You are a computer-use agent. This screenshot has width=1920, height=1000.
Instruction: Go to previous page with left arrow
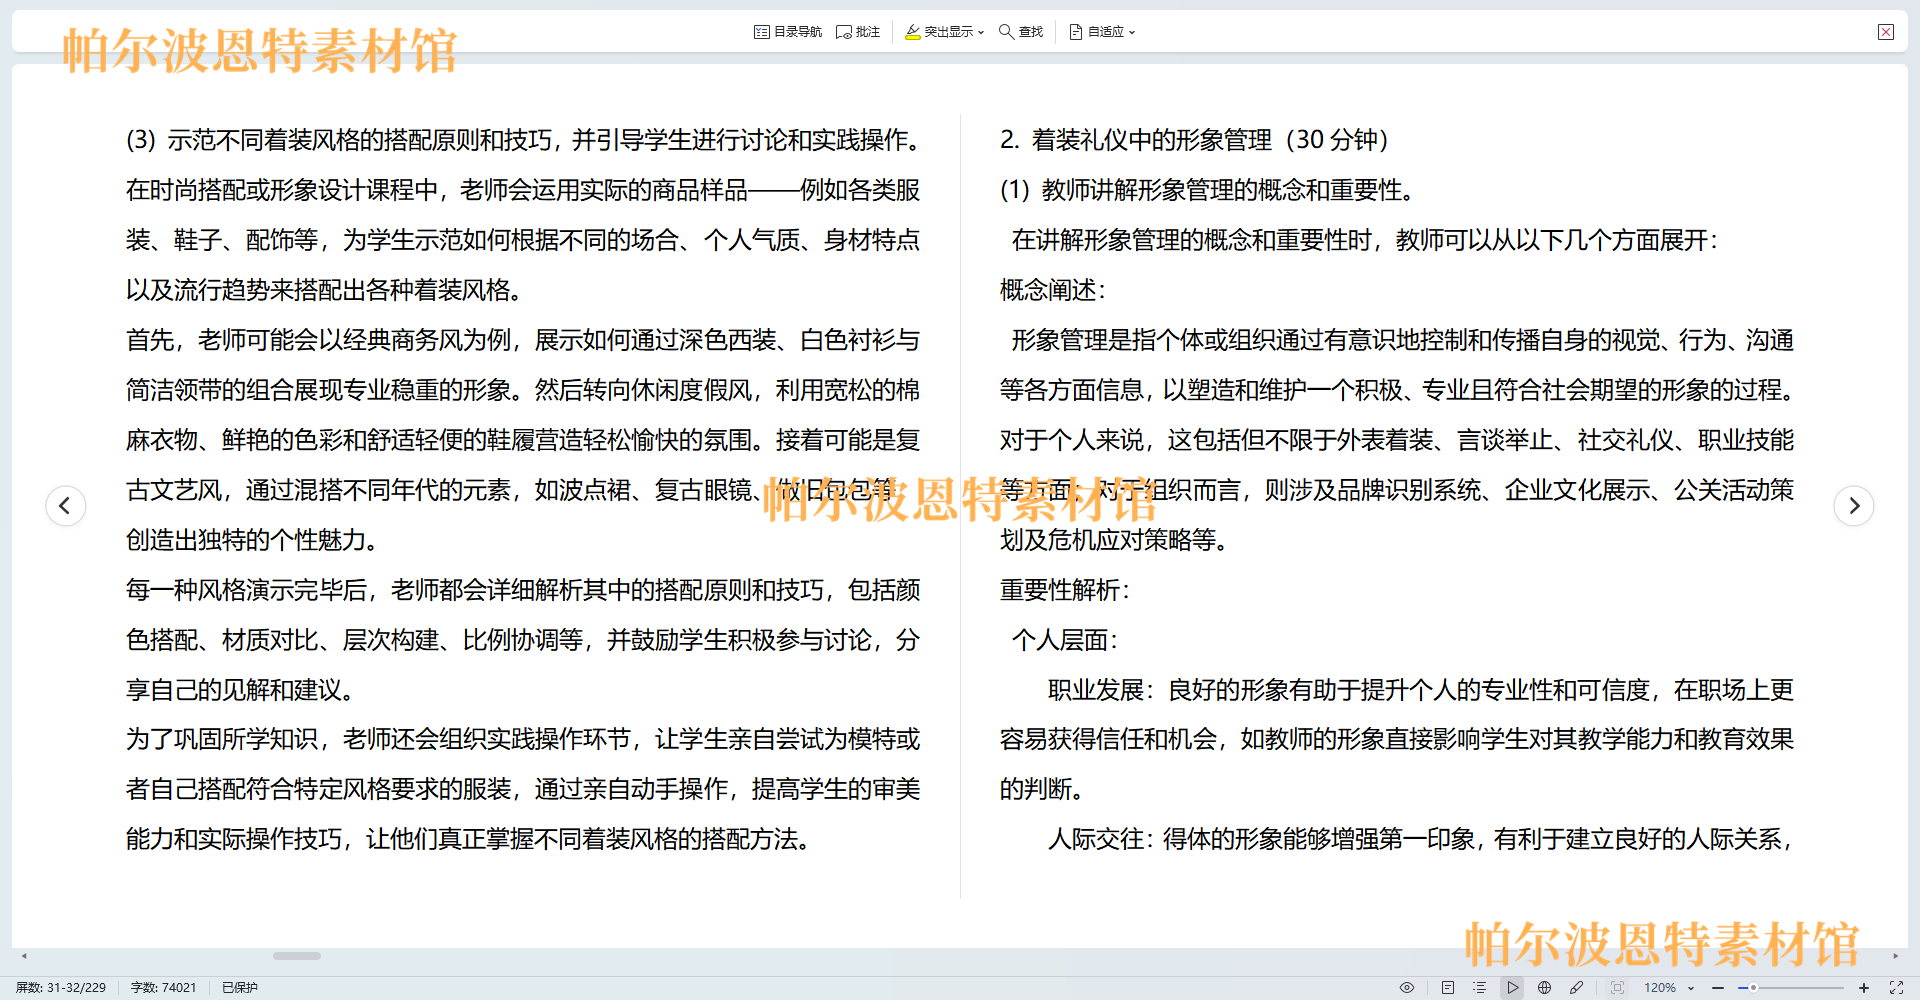[66, 505]
